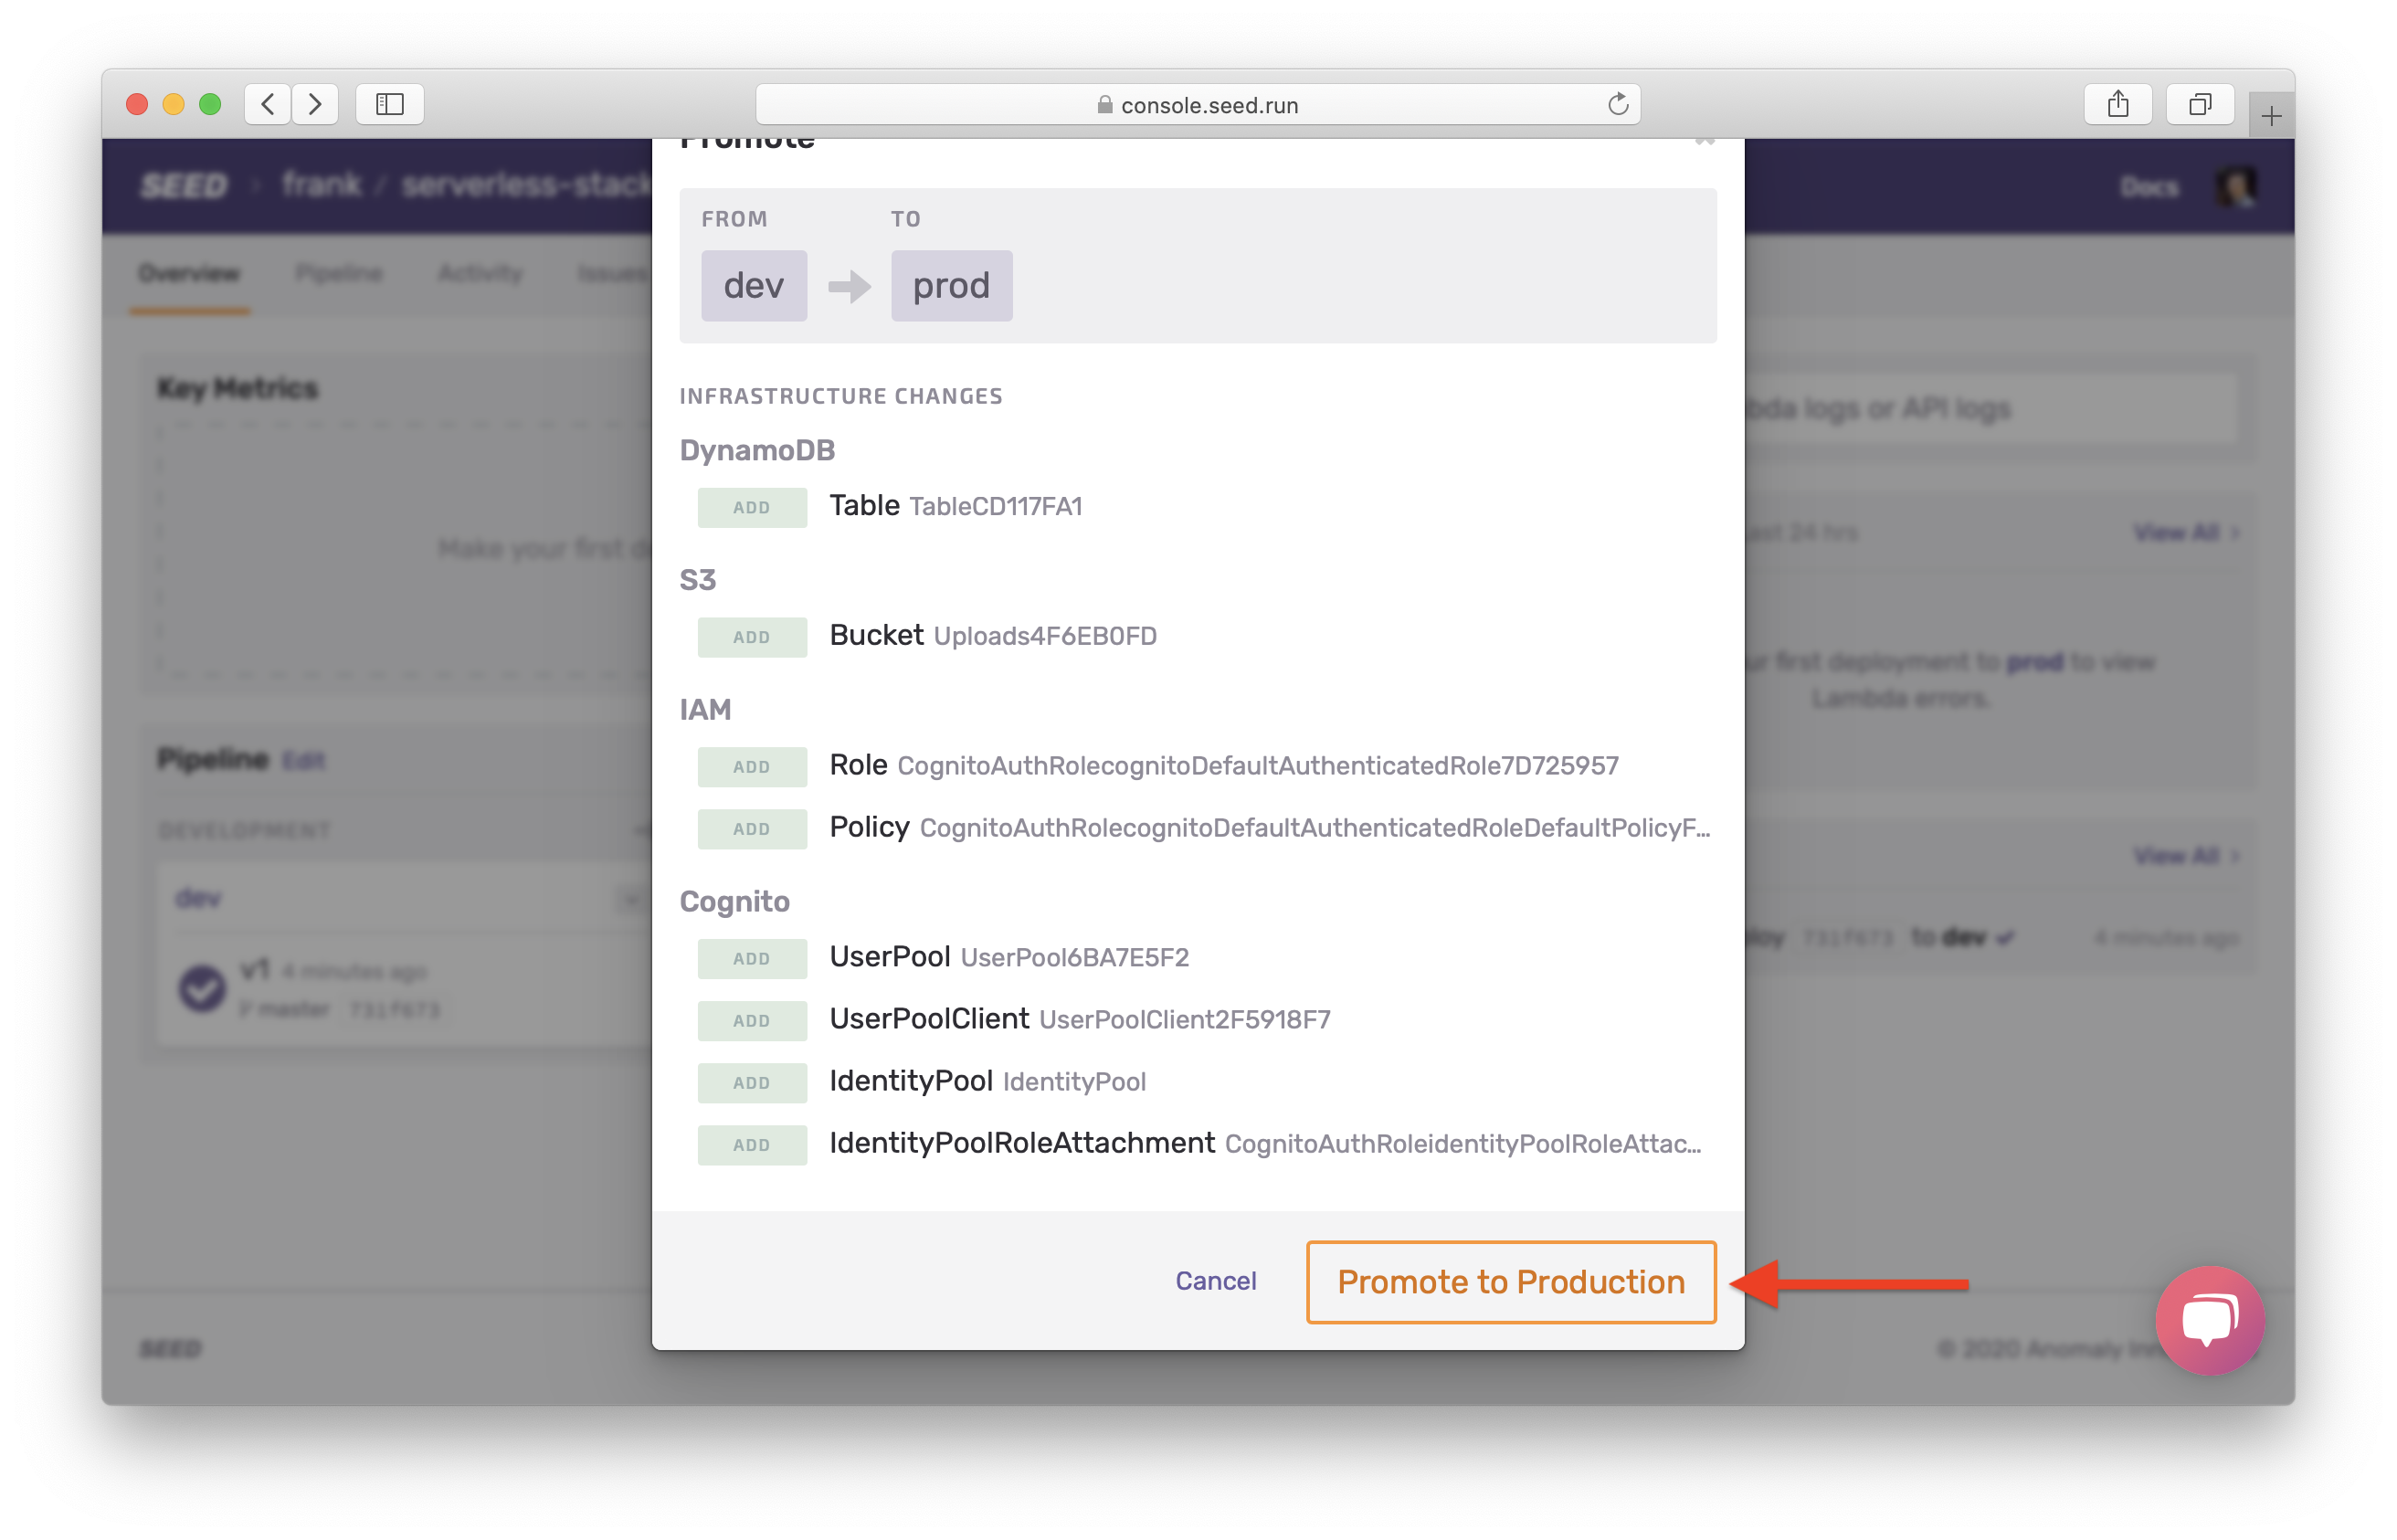Click the ADD icon next to IAM Policy

pyautogui.click(x=751, y=828)
